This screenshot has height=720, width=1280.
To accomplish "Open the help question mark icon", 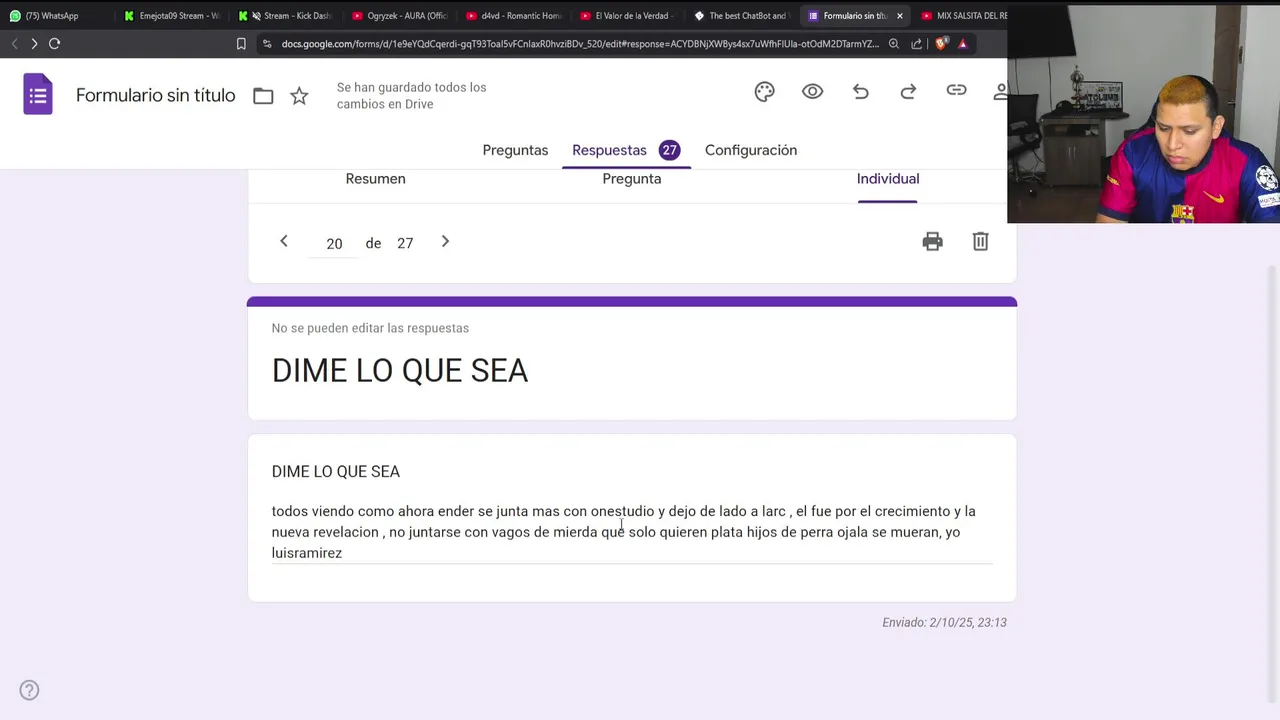I will pyautogui.click(x=29, y=690).
